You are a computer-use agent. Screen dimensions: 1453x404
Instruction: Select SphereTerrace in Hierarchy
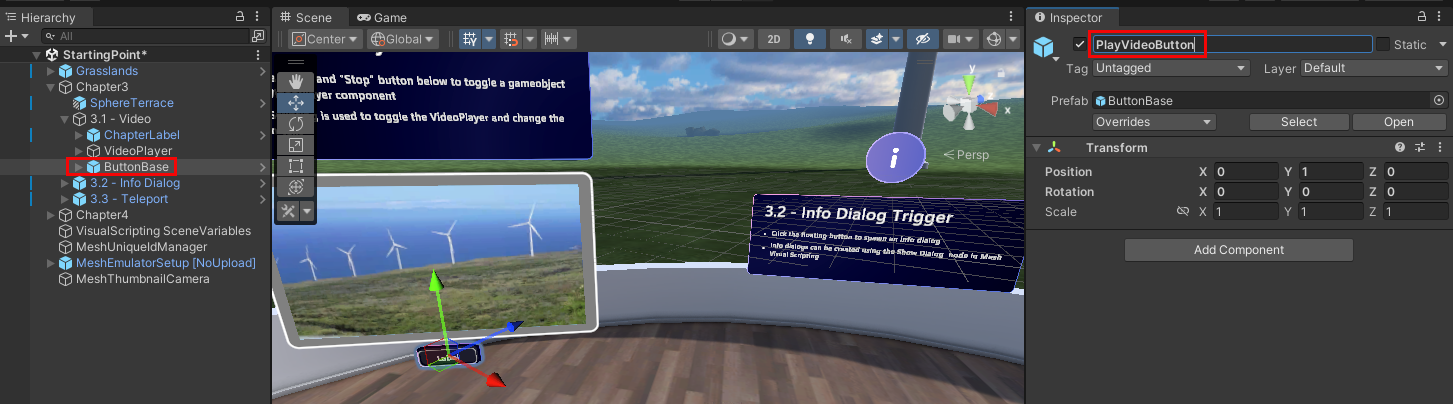pyautogui.click(x=131, y=102)
